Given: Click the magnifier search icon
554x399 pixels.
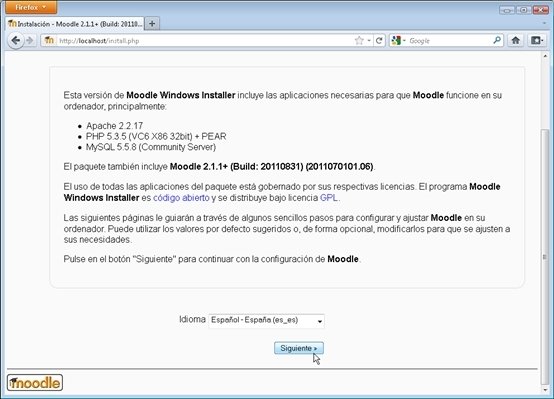Looking at the screenshot, I should [x=497, y=40].
